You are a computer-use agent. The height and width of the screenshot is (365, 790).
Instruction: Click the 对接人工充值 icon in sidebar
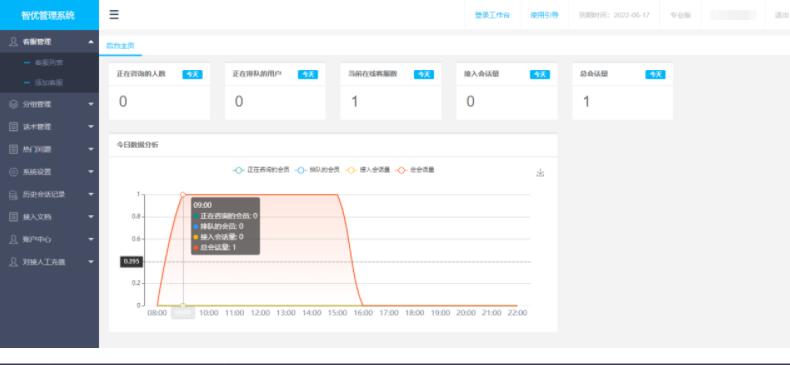[14, 262]
